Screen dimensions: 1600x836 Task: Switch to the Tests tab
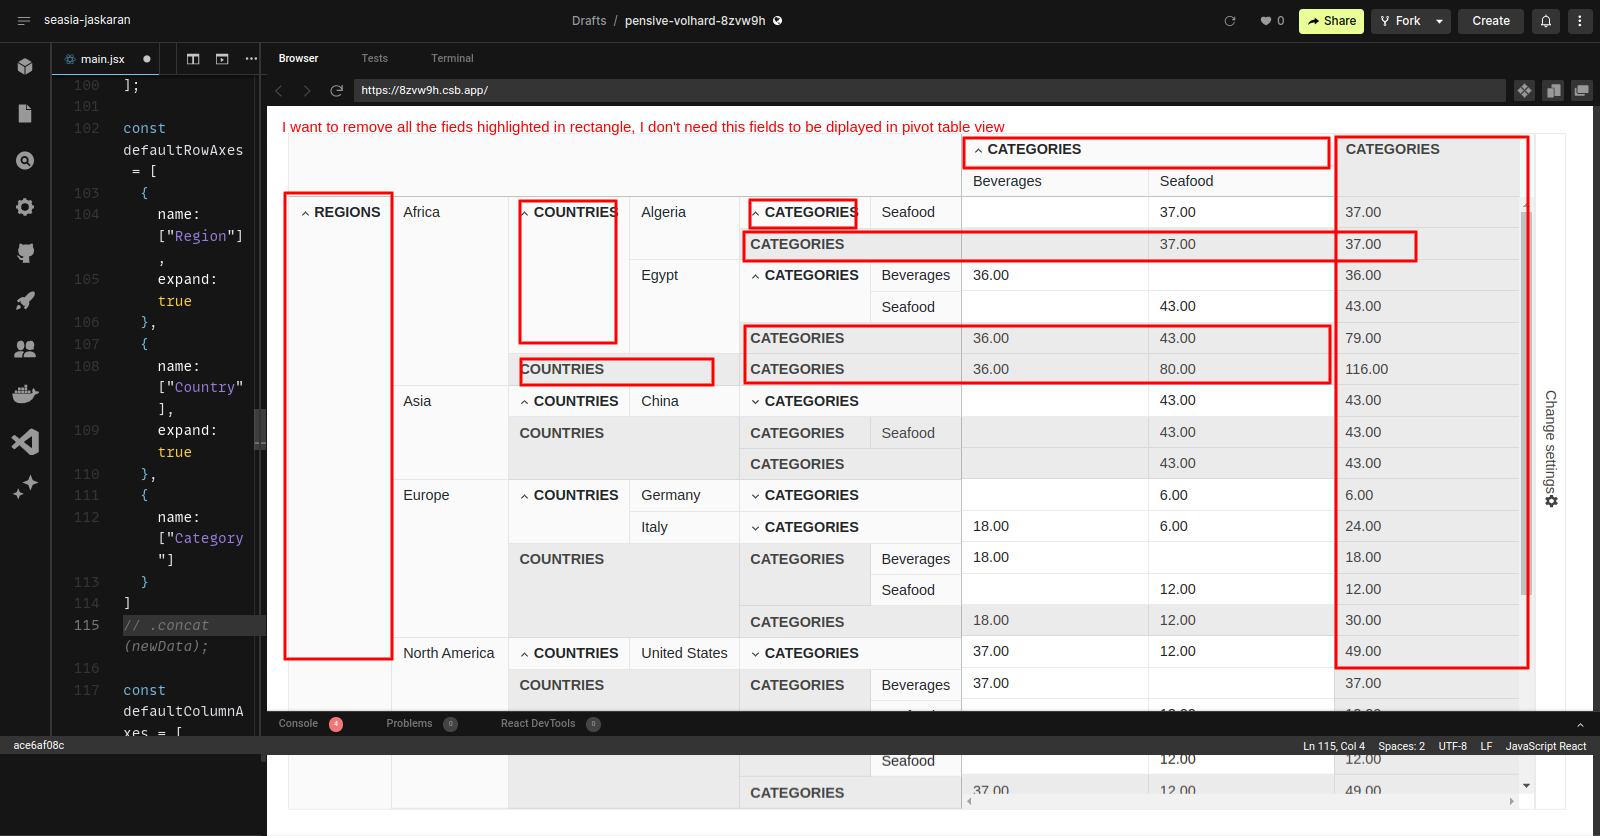[x=374, y=59]
